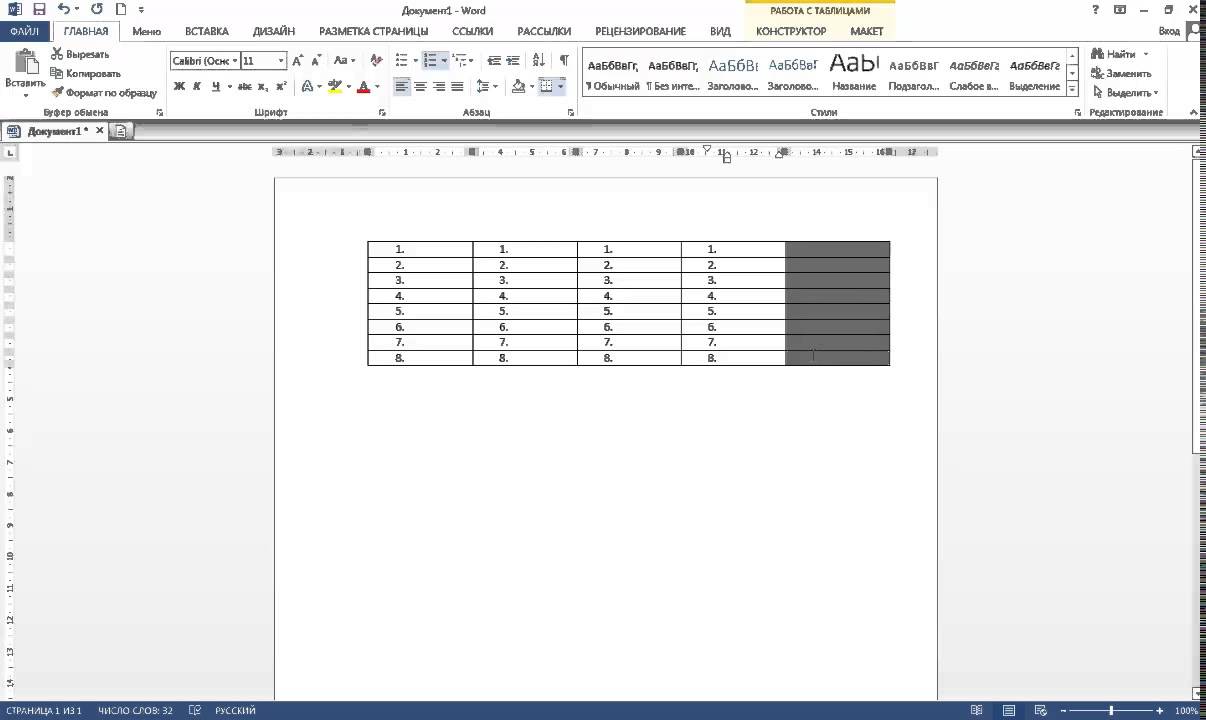Click the Вставить (Paste) clipboard icon
The width and height of the screenshot is (1206, 720).
pos(25,62)
